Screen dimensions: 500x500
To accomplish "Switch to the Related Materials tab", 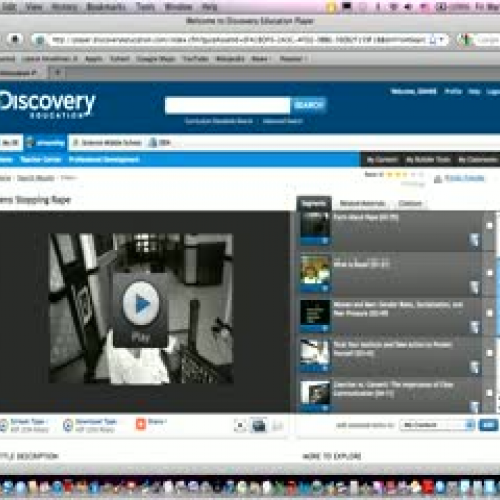I will tap(362, 203).
